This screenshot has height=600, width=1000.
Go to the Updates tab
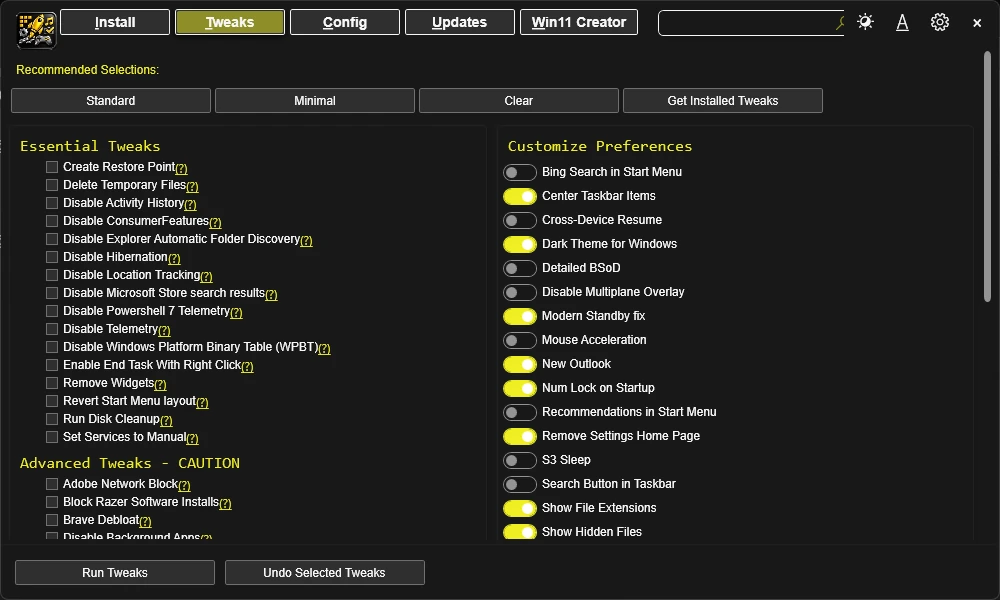click(459, 22)
